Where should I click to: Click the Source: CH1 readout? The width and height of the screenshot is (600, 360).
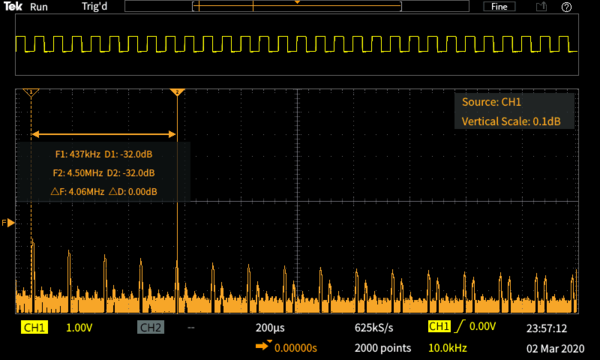pos(491,102)
